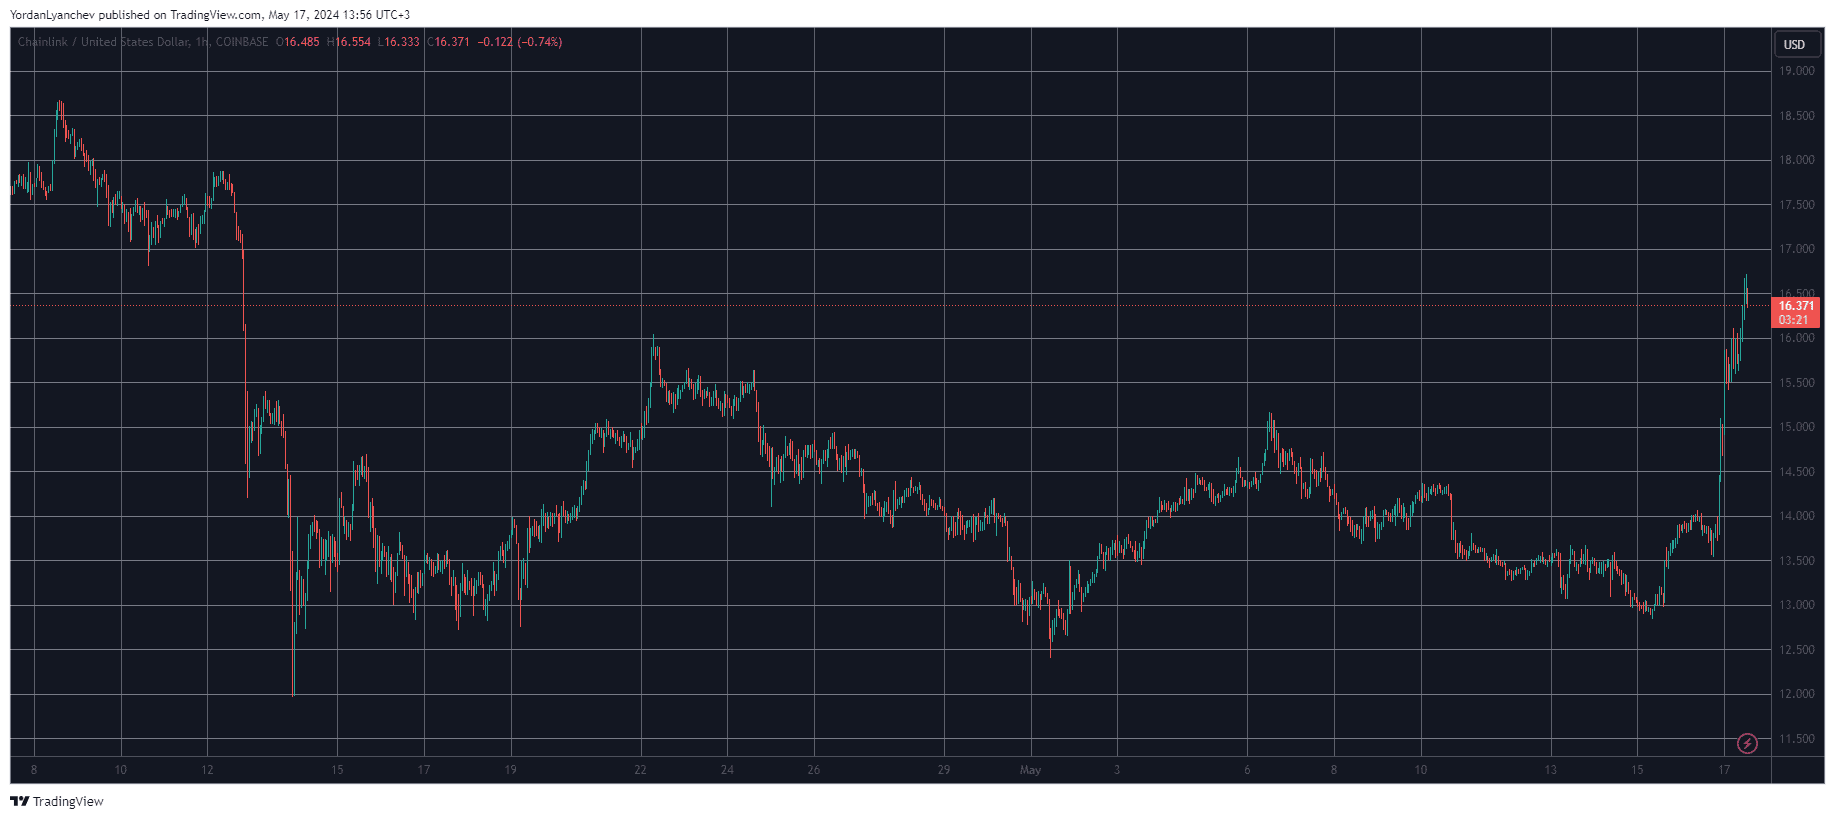
Task: Click the lightning bolt icon in the chart corner
Action: [1747, 743]
